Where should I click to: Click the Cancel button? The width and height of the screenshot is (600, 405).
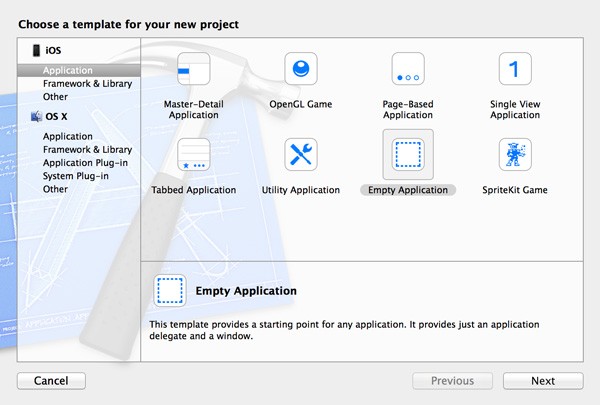tap(51, 381)
